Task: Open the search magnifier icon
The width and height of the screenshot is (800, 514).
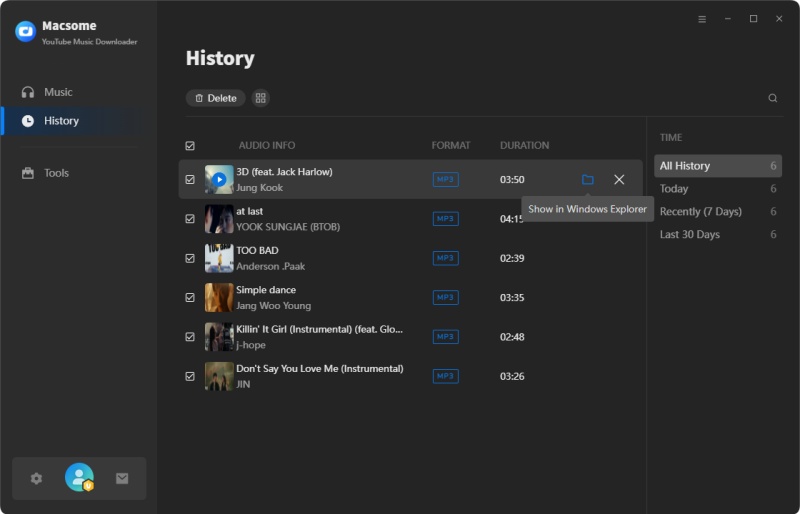Action: pos(773,98)
